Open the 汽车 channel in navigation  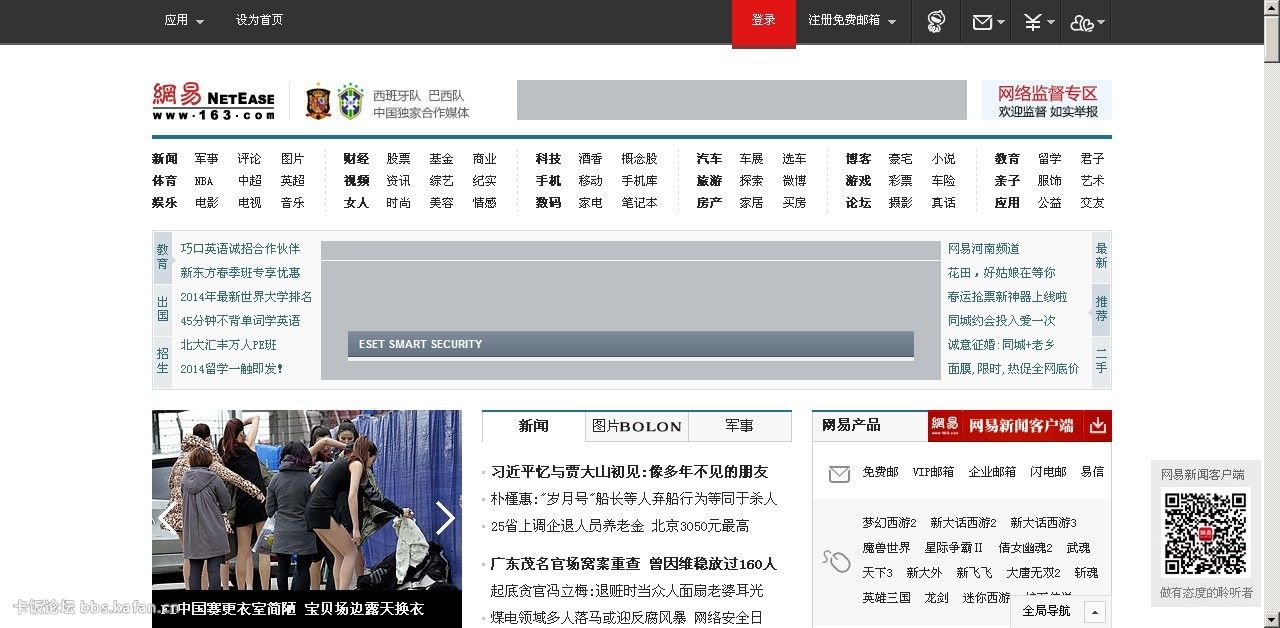[709, 159]
